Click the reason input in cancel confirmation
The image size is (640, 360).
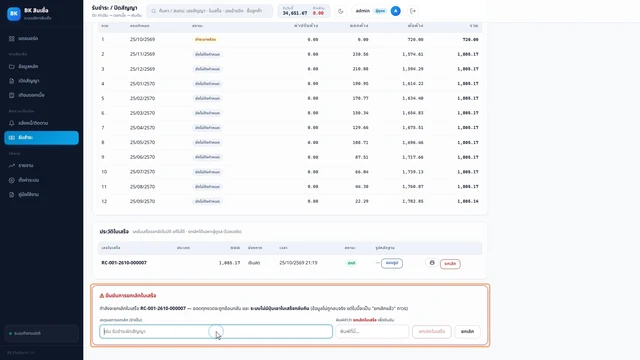[216, 331]
